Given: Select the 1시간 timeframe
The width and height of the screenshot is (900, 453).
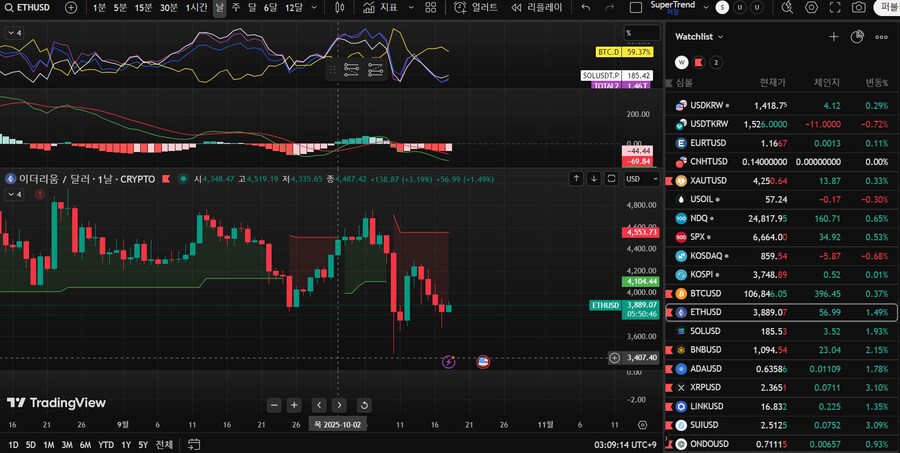Looking at the screenshot, I should pyautogui.click(x=196, y=7).
